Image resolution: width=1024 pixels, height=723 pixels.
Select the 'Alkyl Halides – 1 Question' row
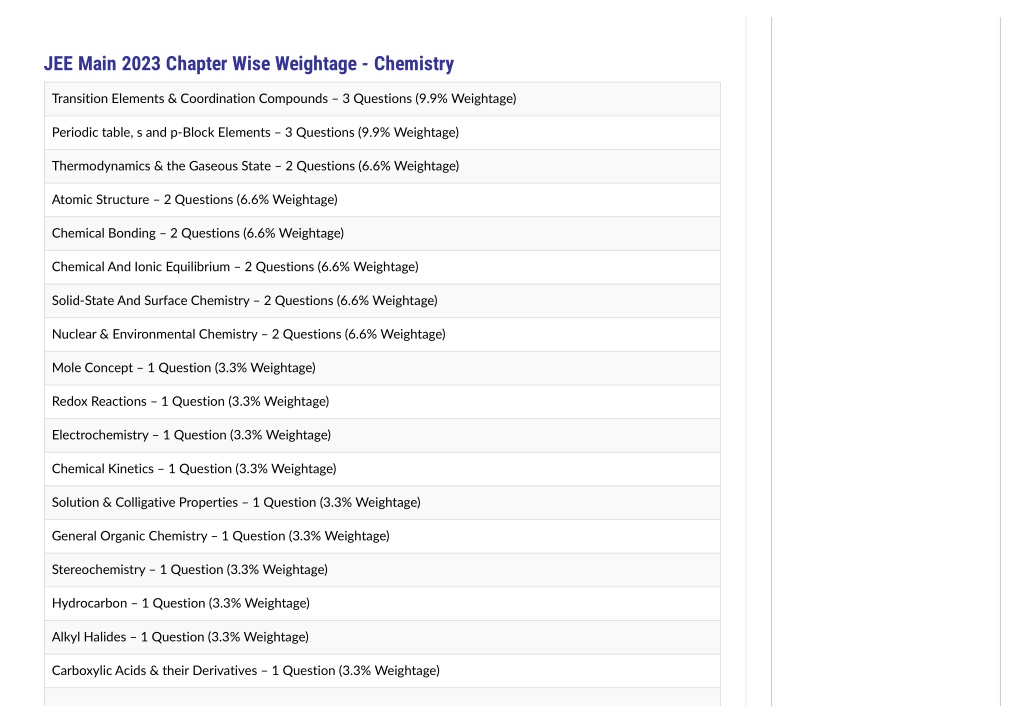[x=382, y=637]
